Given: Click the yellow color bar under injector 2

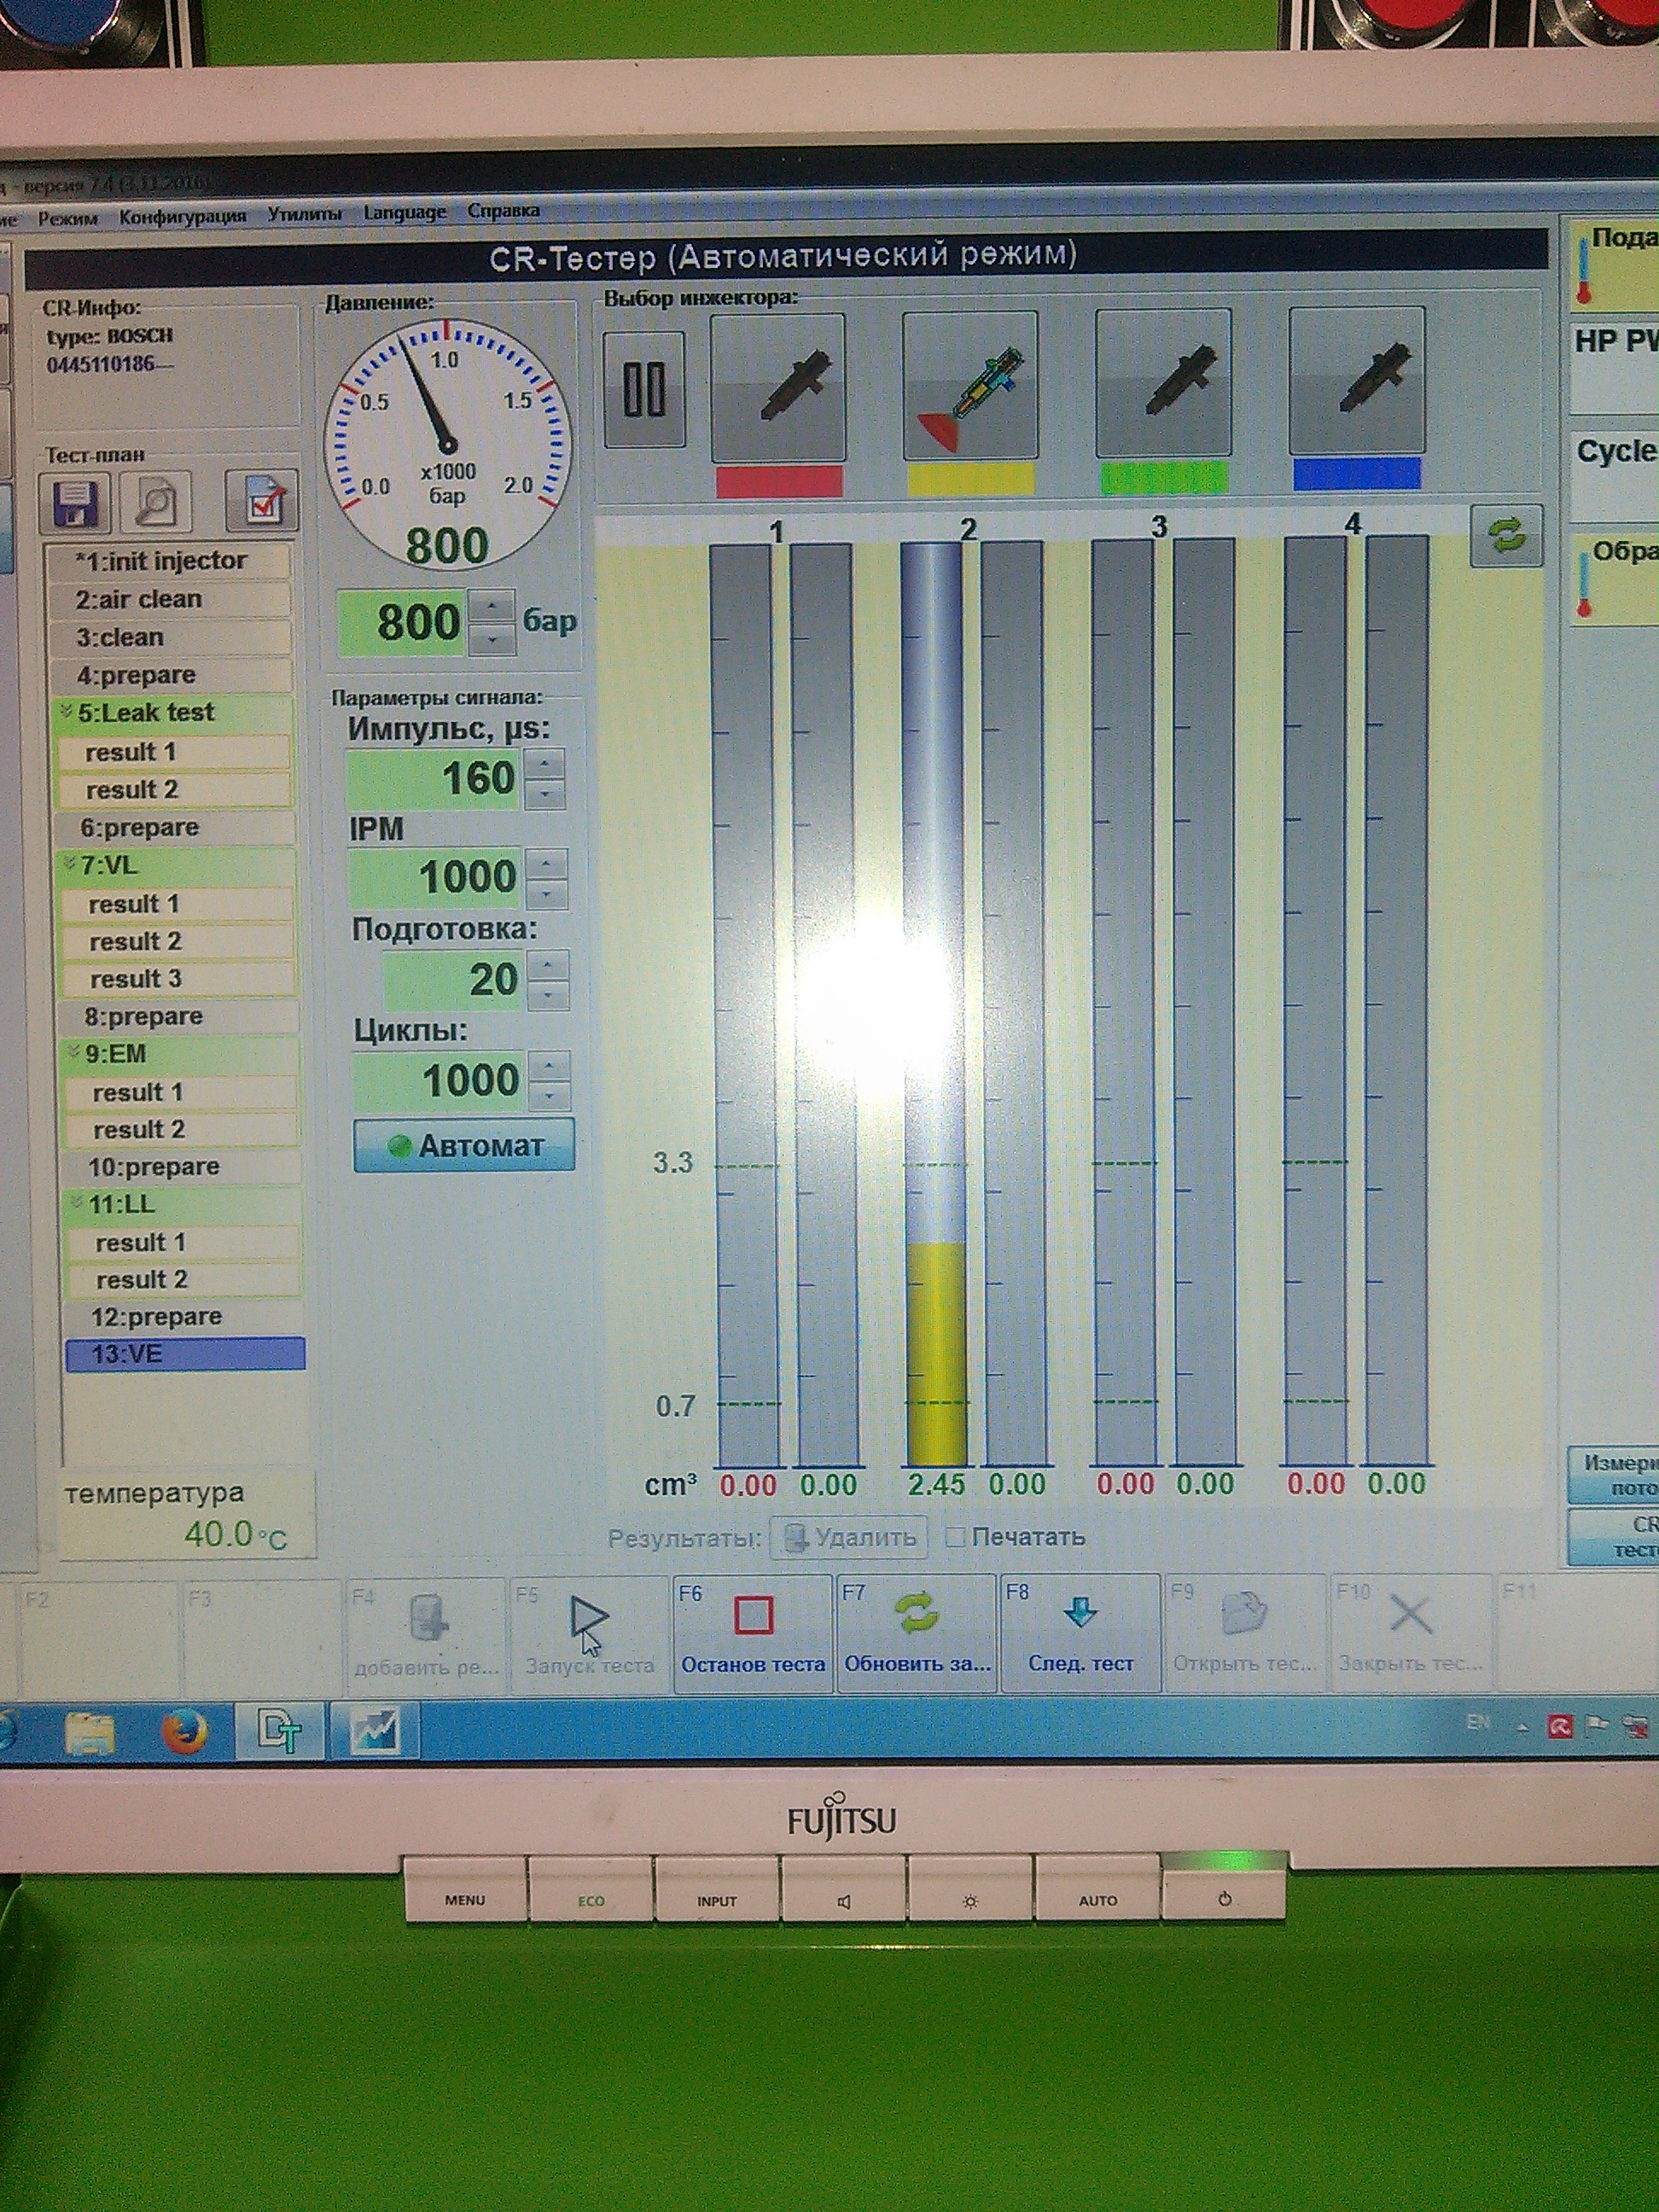Looking at the screenshot, I should click(970, 479).
